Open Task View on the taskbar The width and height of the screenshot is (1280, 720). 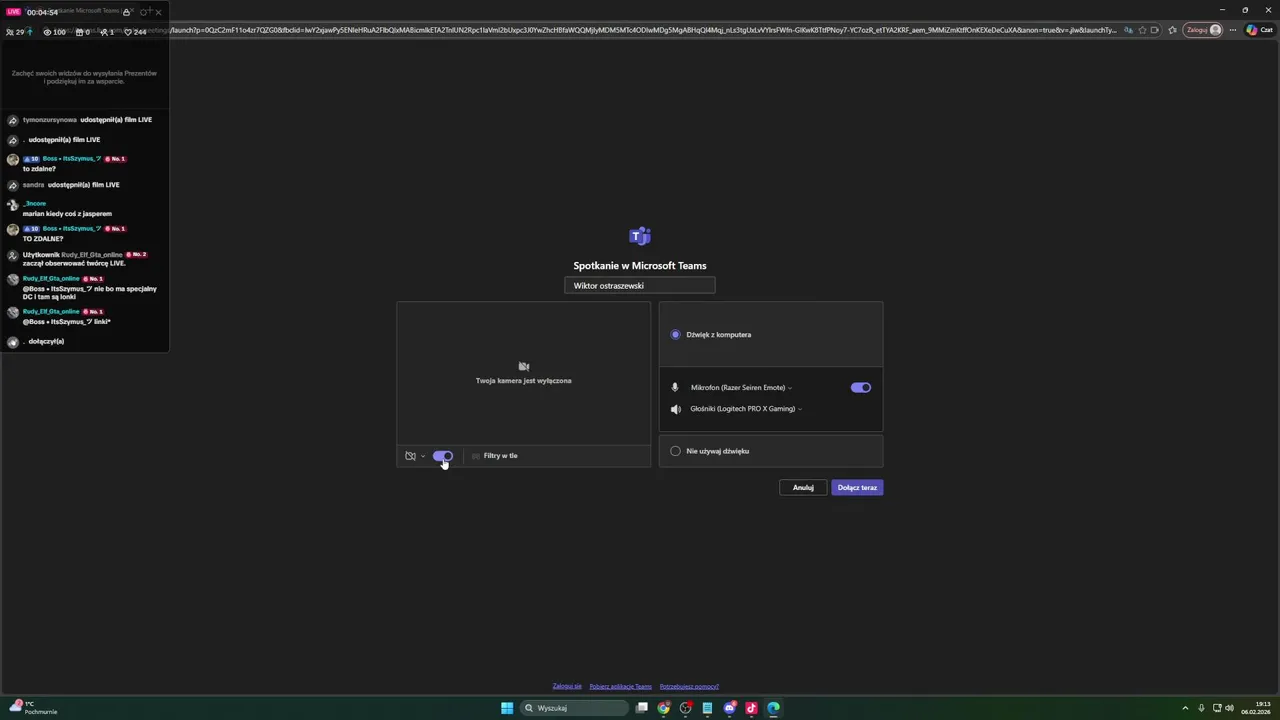coord(642,708)
